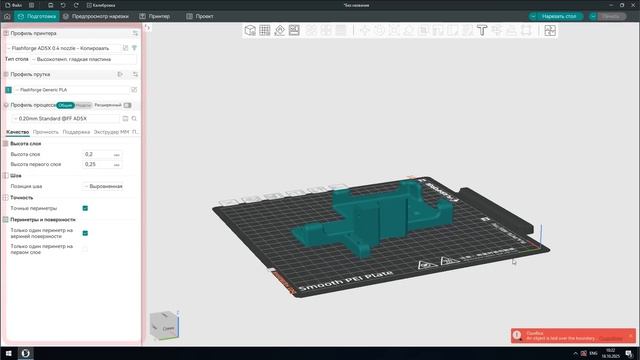Select the Общие process mode toggle
The image size is (640, 360).
[65, 105]
